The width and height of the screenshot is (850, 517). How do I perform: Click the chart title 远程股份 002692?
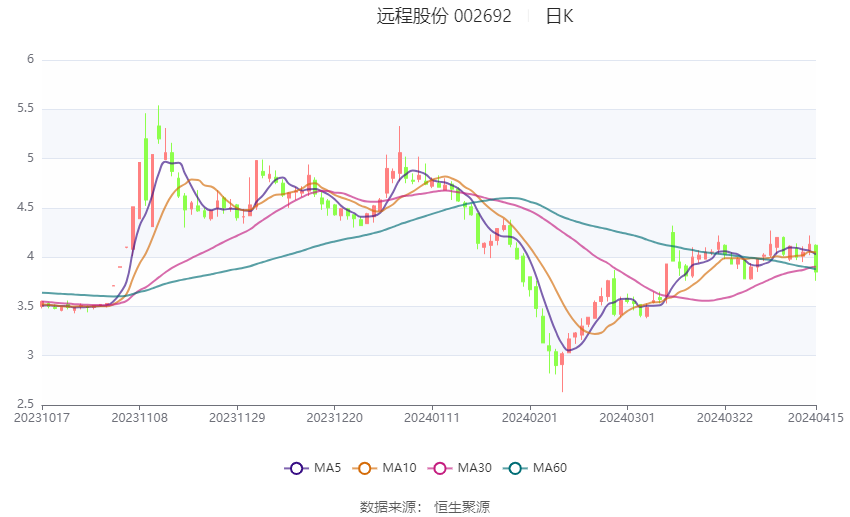pyautogui.click(x=444, y=16)
